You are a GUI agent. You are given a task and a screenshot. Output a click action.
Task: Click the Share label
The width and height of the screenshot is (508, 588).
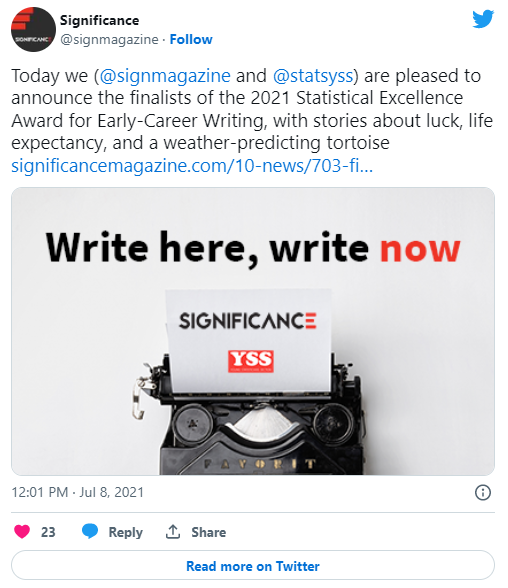(x=209, y=532)
